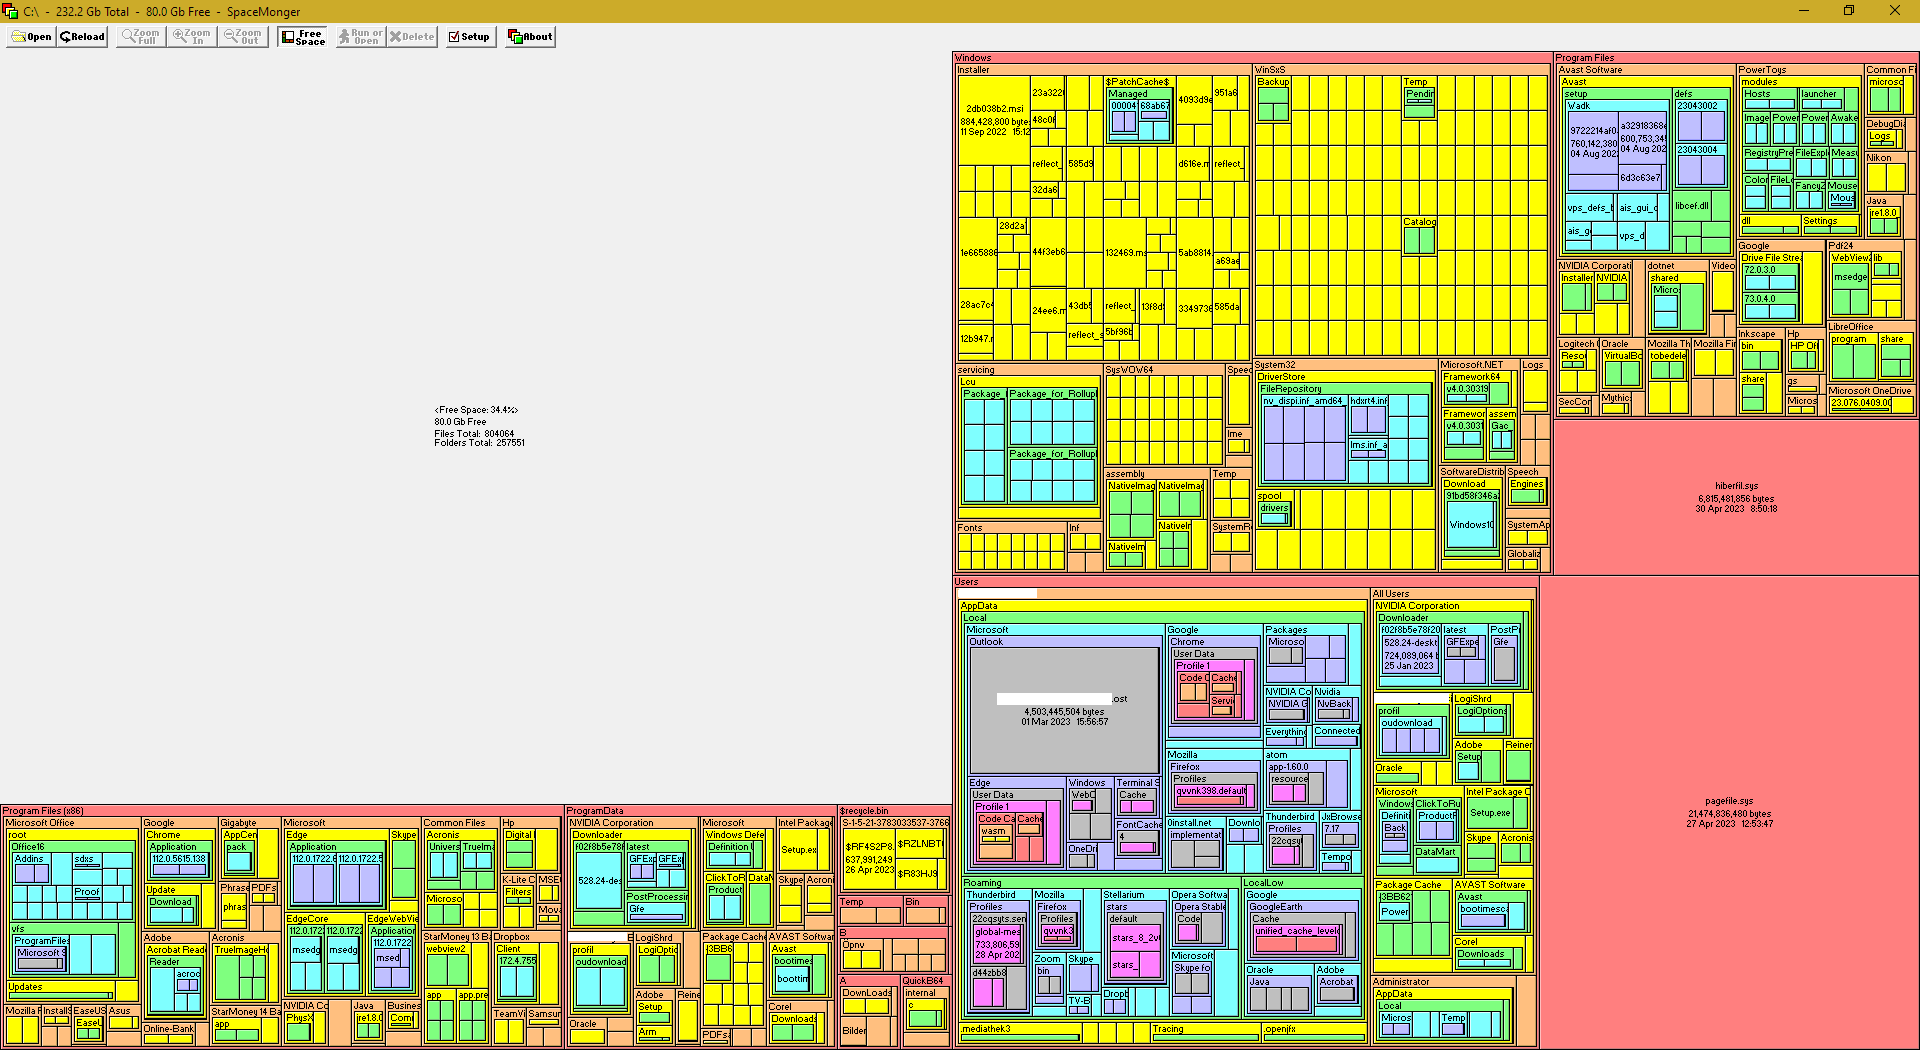Click the Pdf24 folder label
Viewport: 1920px width, 1050px height.
[1841, 246]
